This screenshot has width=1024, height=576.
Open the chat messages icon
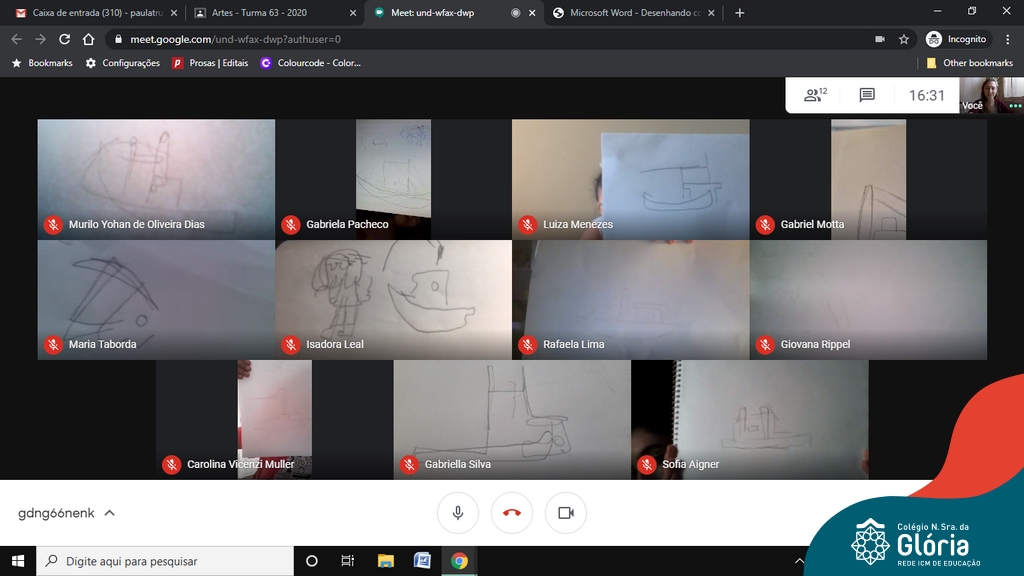[x=867, y=95]
